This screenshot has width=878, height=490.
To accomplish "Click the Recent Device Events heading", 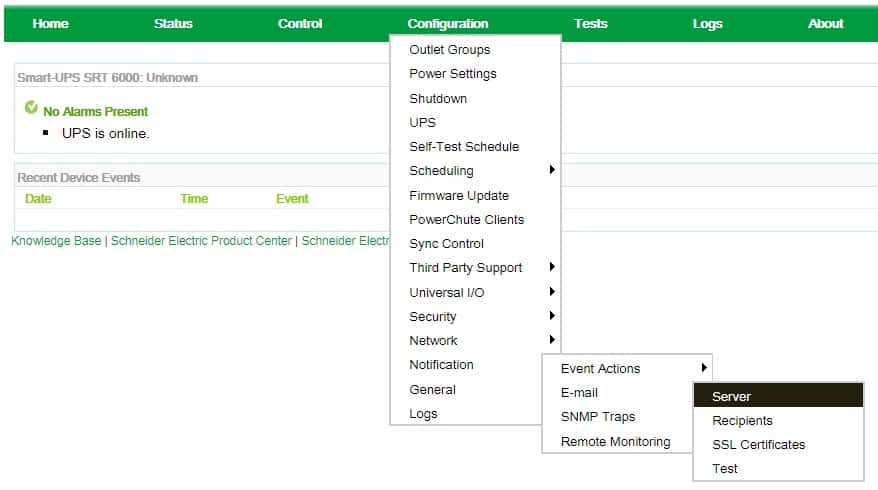I will [78, 178].
